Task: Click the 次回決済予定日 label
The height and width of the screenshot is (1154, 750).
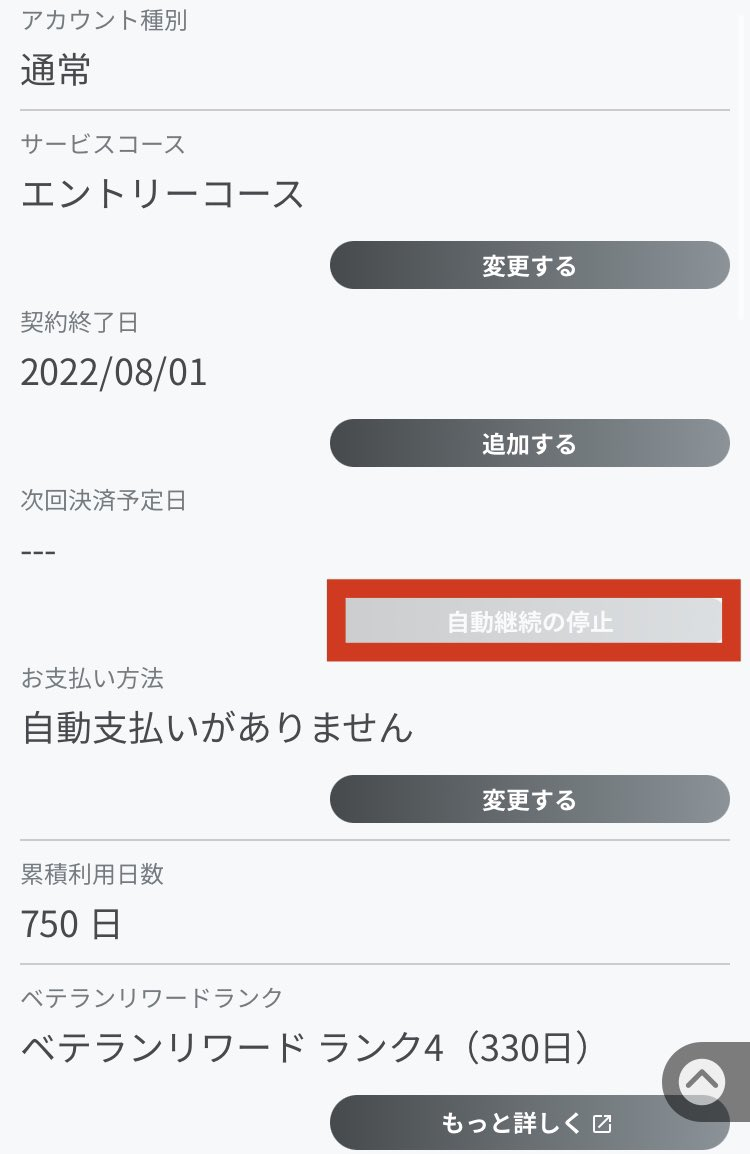Action: (103, 500)
